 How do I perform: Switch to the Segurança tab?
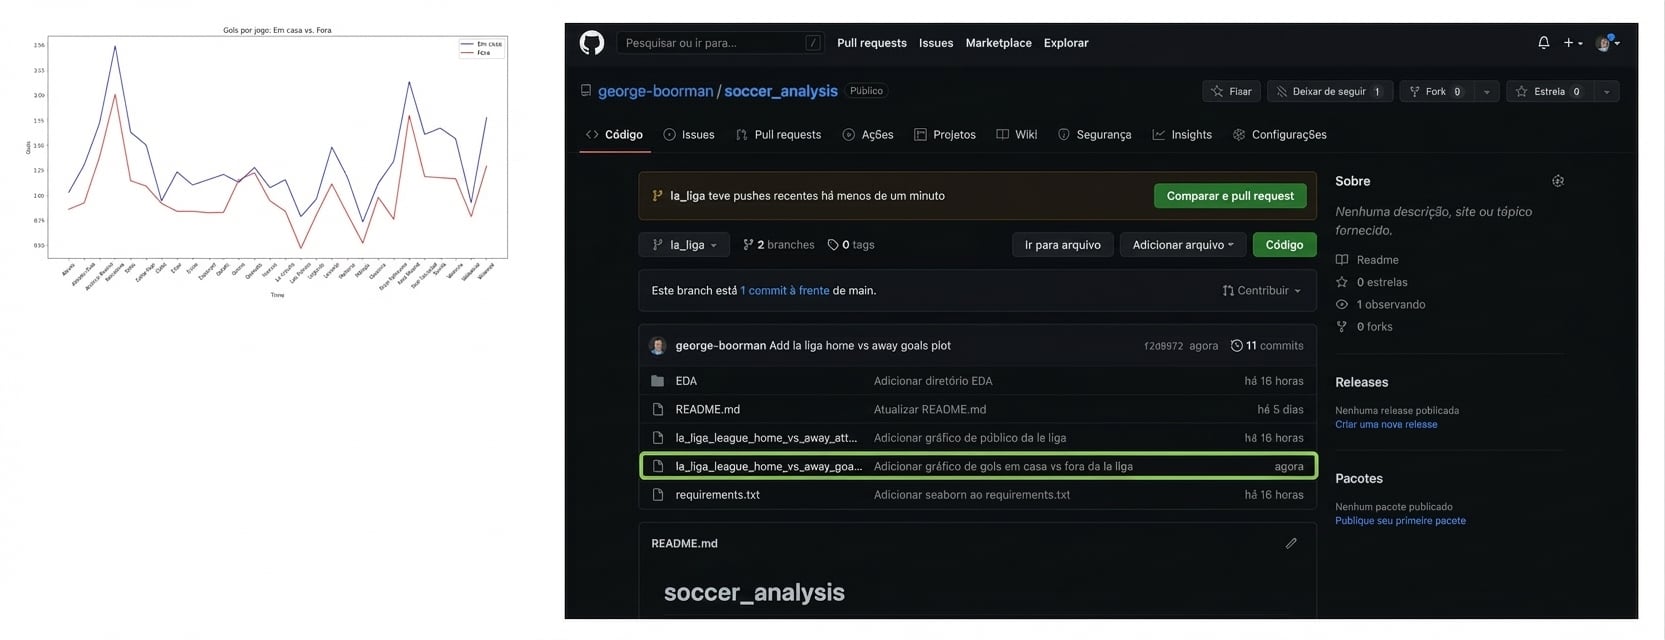[1095, 134]
